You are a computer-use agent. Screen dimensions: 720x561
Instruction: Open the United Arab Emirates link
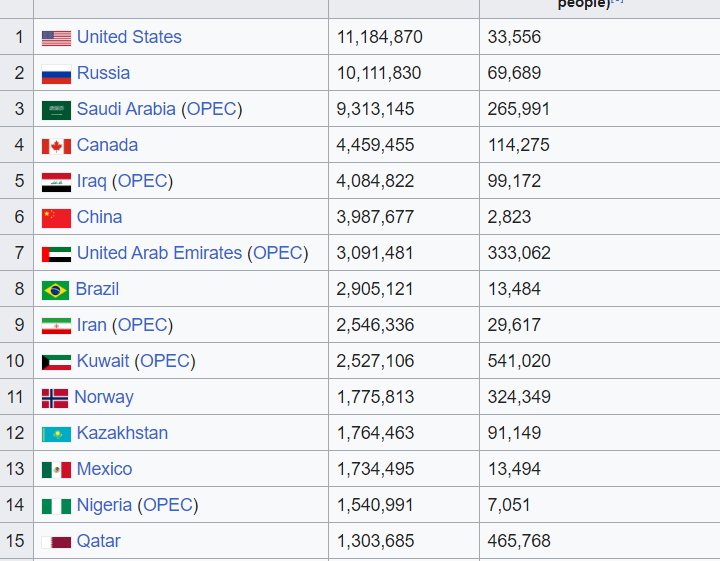click(159, 253)
